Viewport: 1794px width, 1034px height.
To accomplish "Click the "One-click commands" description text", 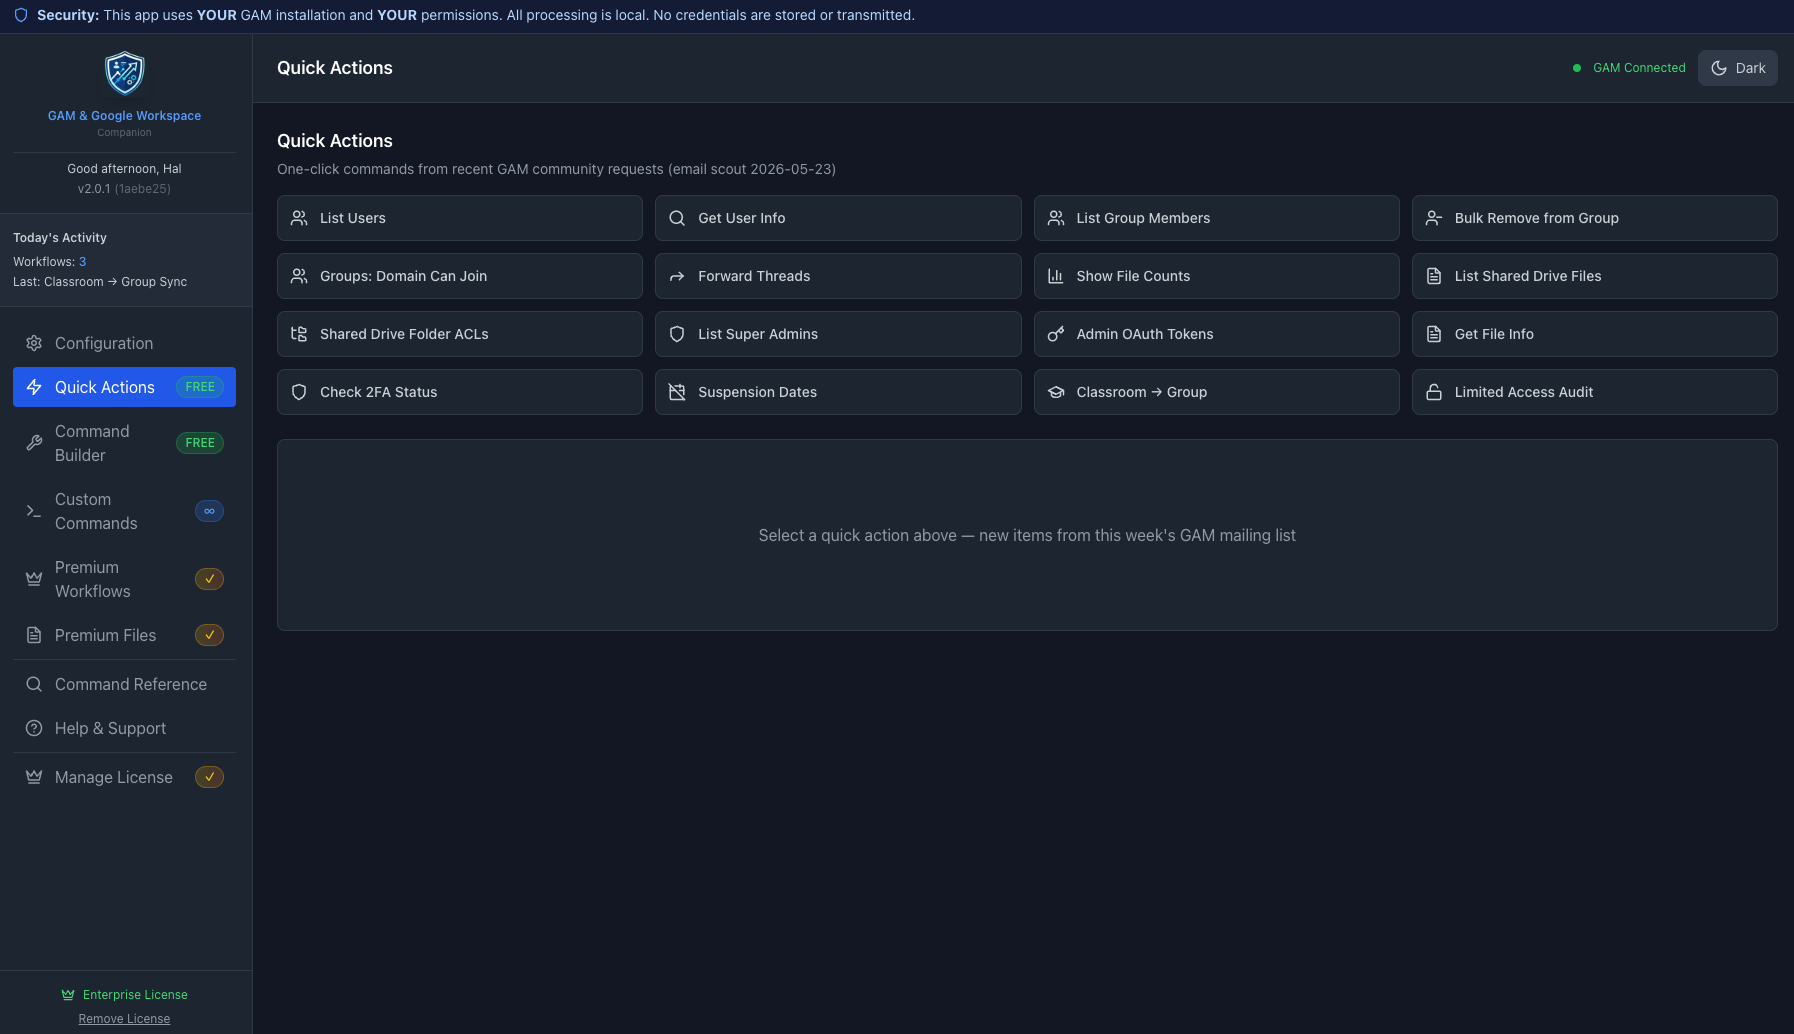I will [556, 169].
